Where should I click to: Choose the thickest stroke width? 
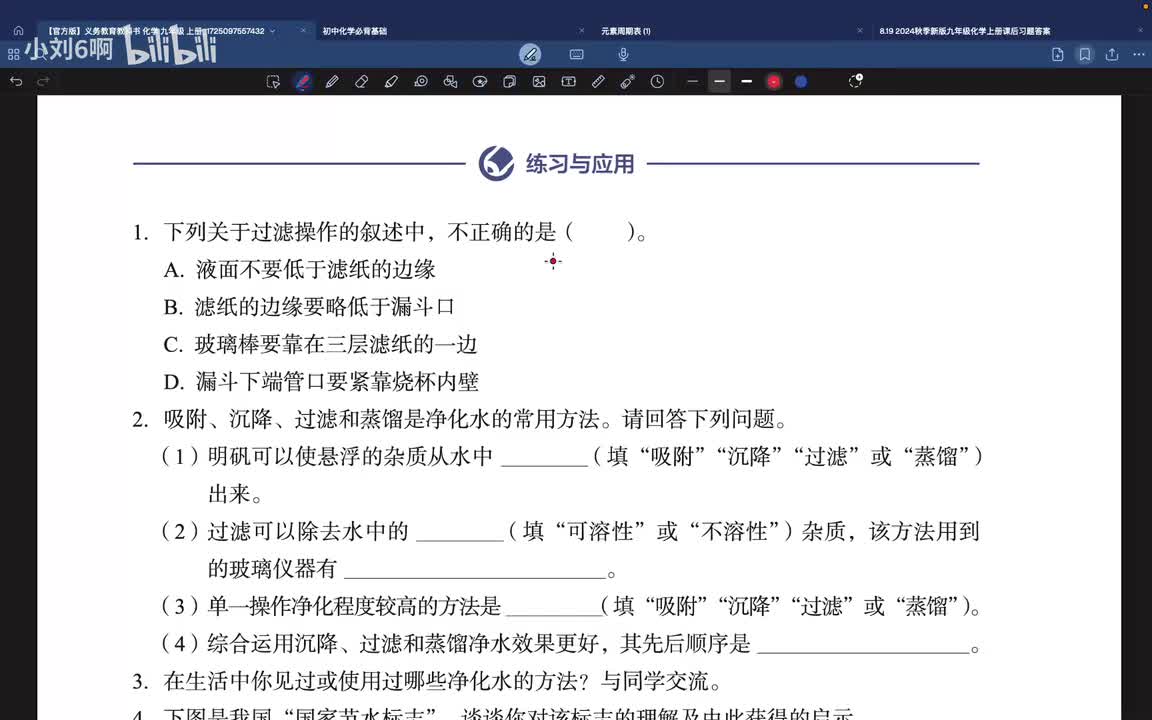click(x=746, y=82)
